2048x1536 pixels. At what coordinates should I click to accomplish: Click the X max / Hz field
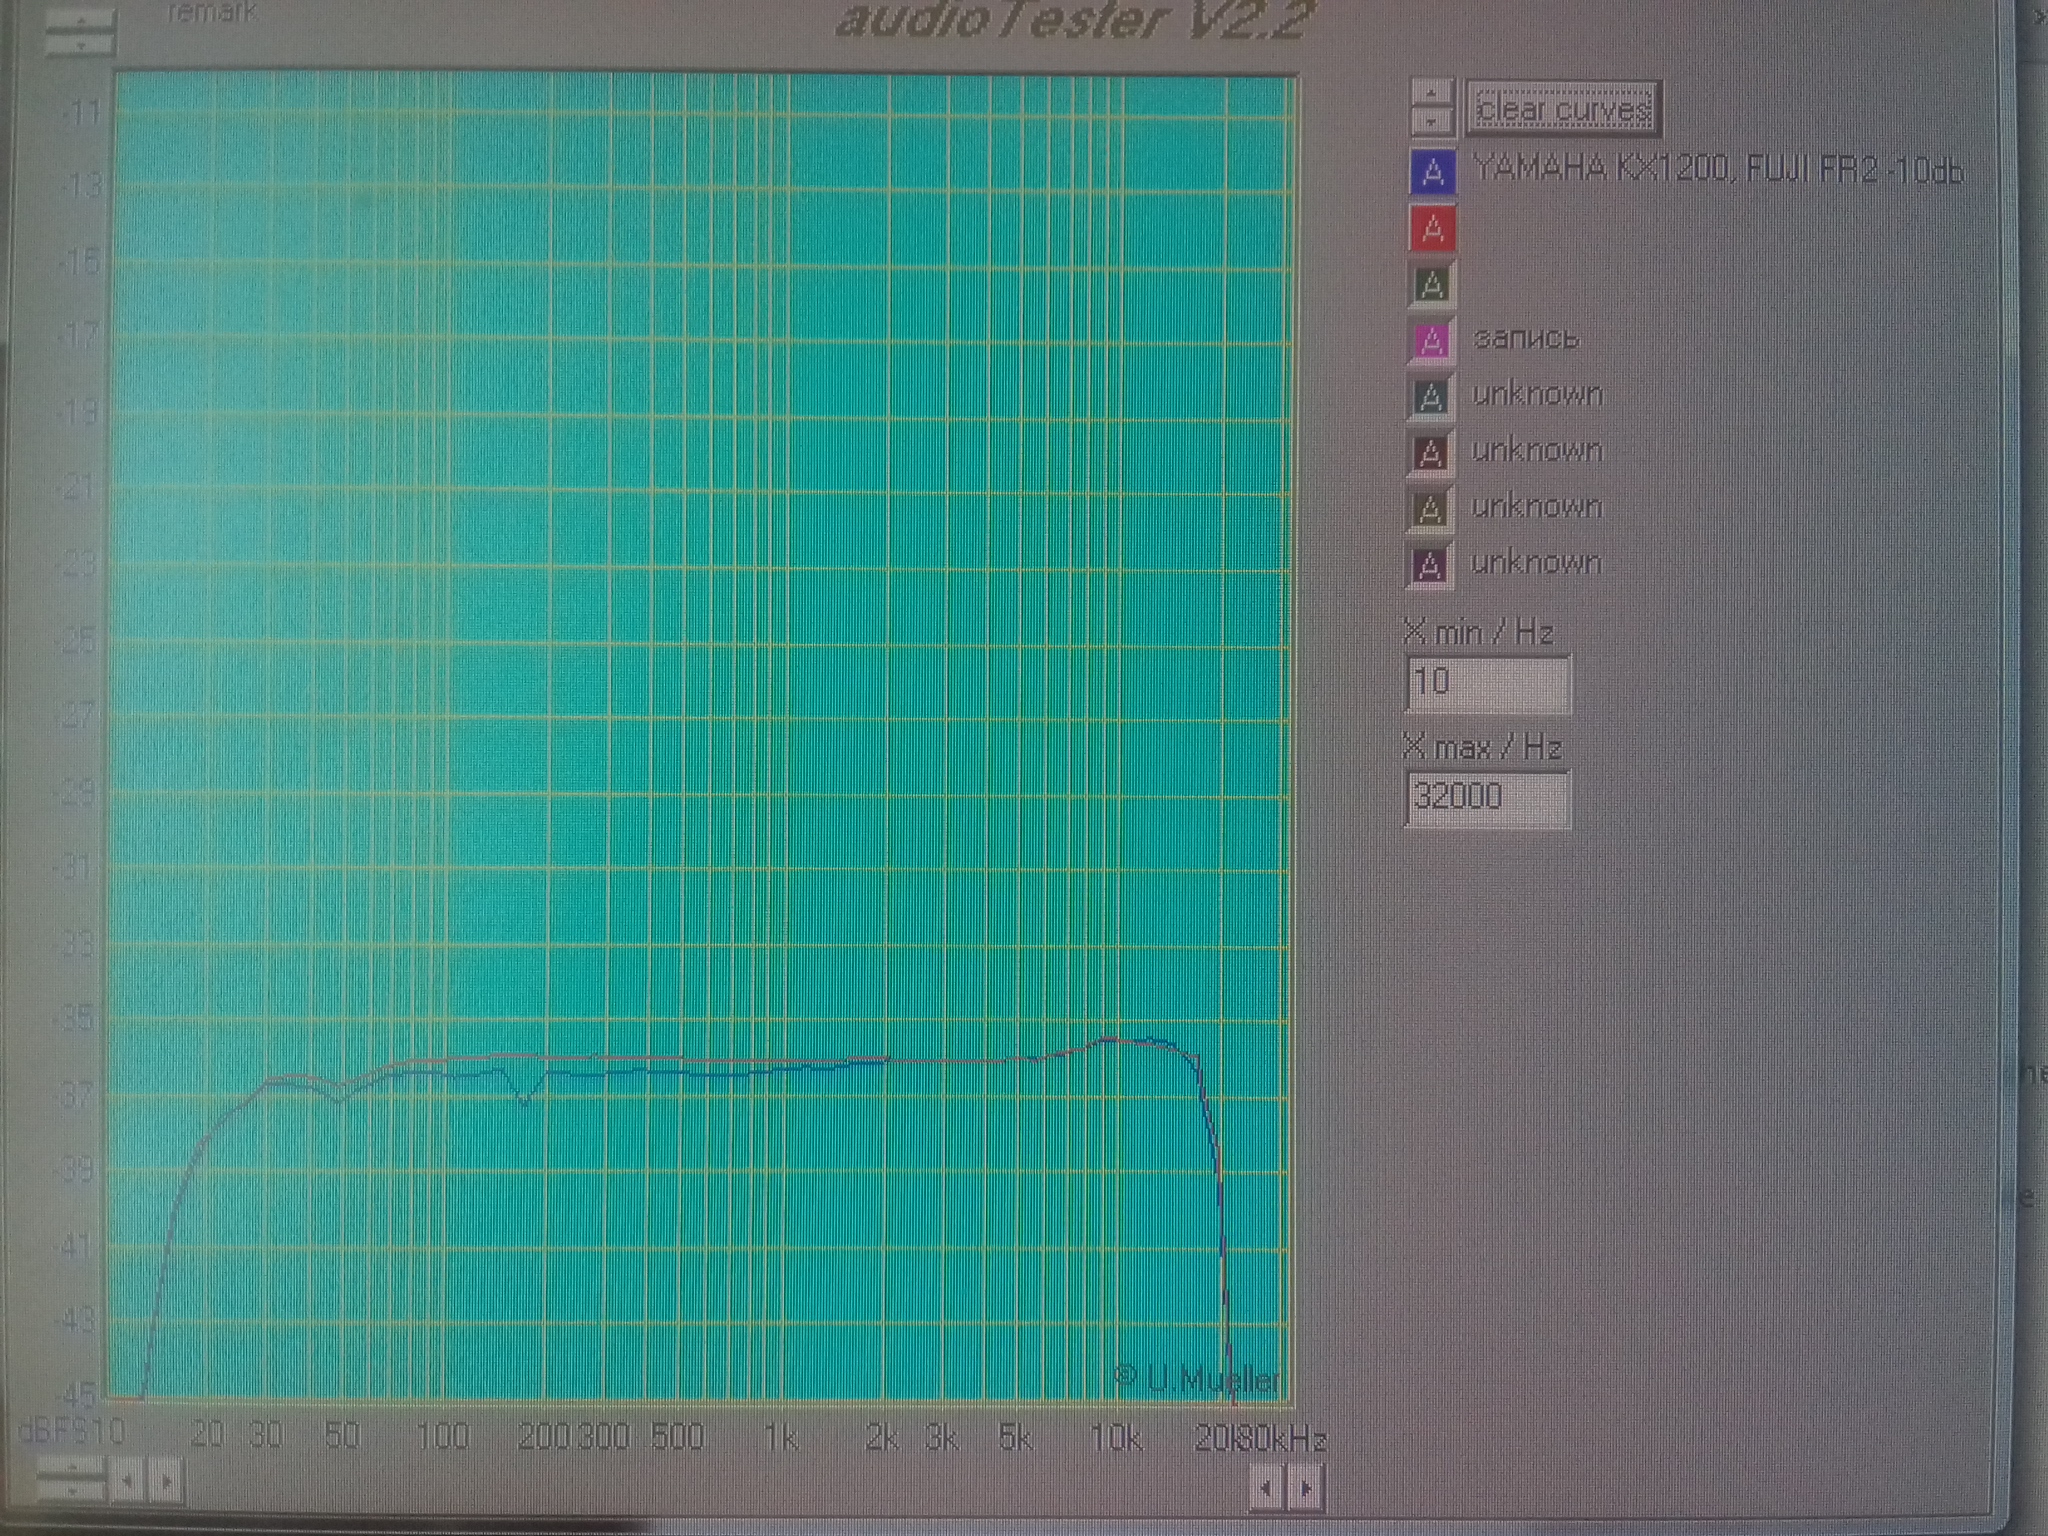point(1487,798)
